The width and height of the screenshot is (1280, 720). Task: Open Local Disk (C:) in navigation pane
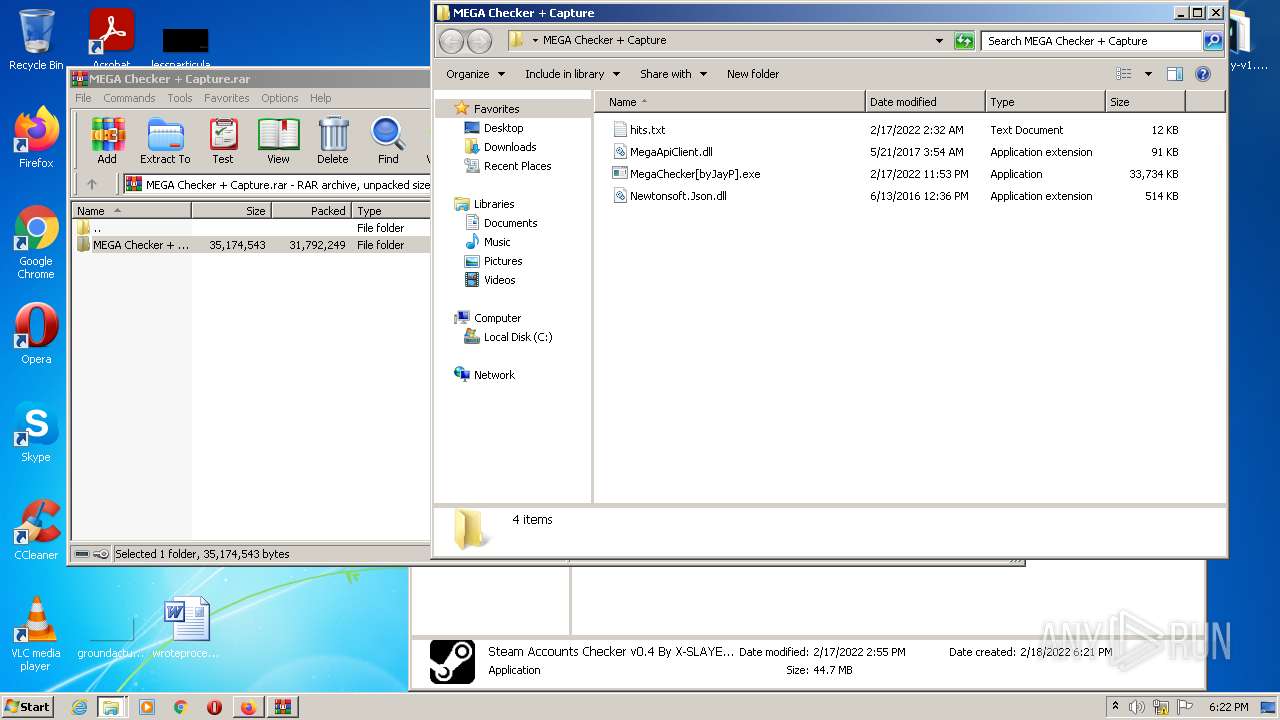518,337
